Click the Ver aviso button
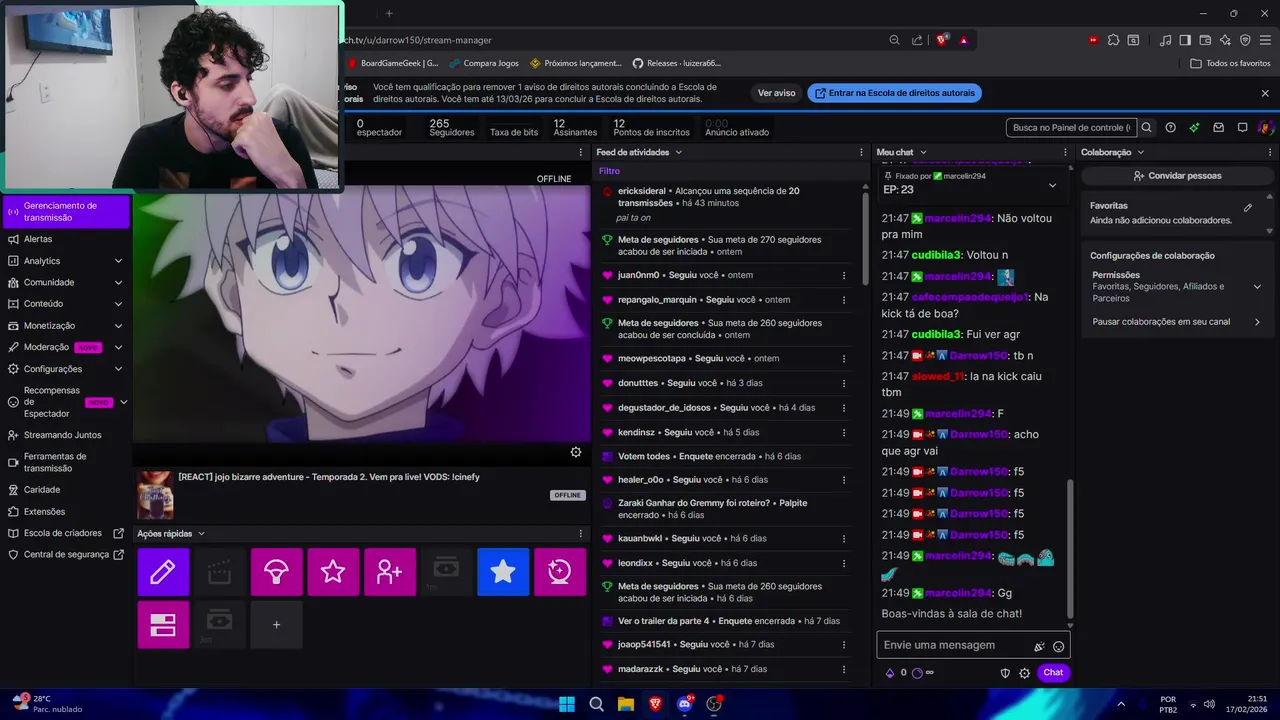Image resolution: width=1280 pixels, height=720 pixels. click(x=776, y=93)
